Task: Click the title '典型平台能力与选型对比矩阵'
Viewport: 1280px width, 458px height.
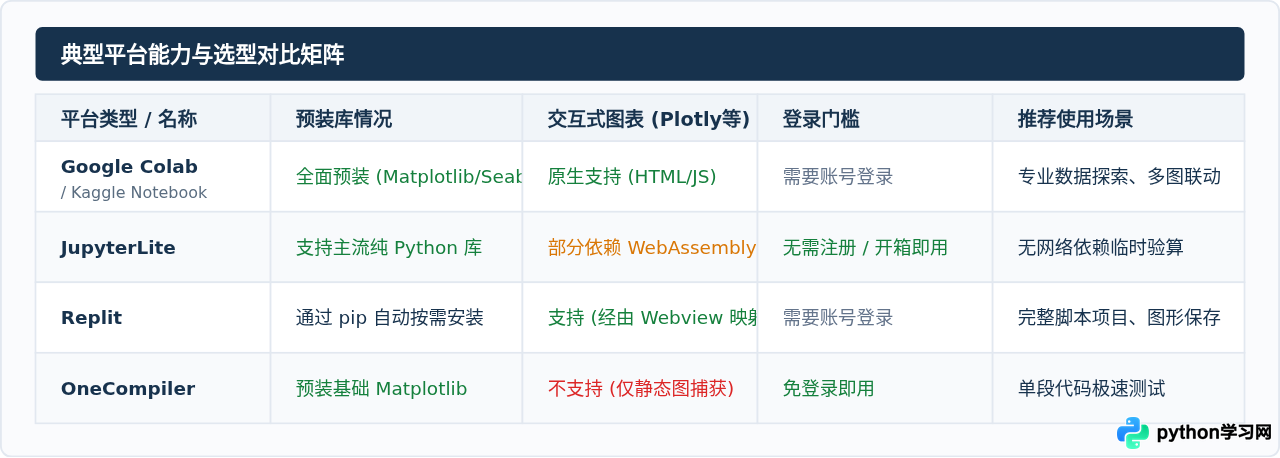Action: [203, 55]
